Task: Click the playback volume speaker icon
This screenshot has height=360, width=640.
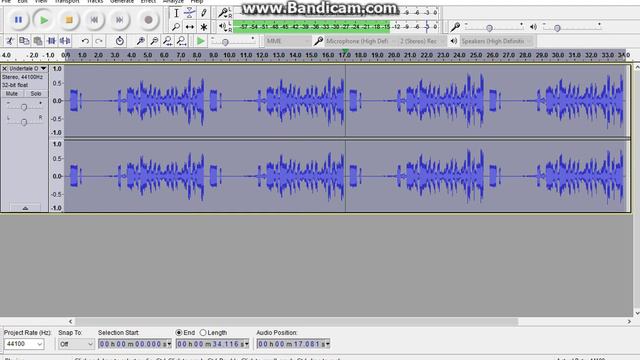Action: pyautogui.click(x=533, y=27)
